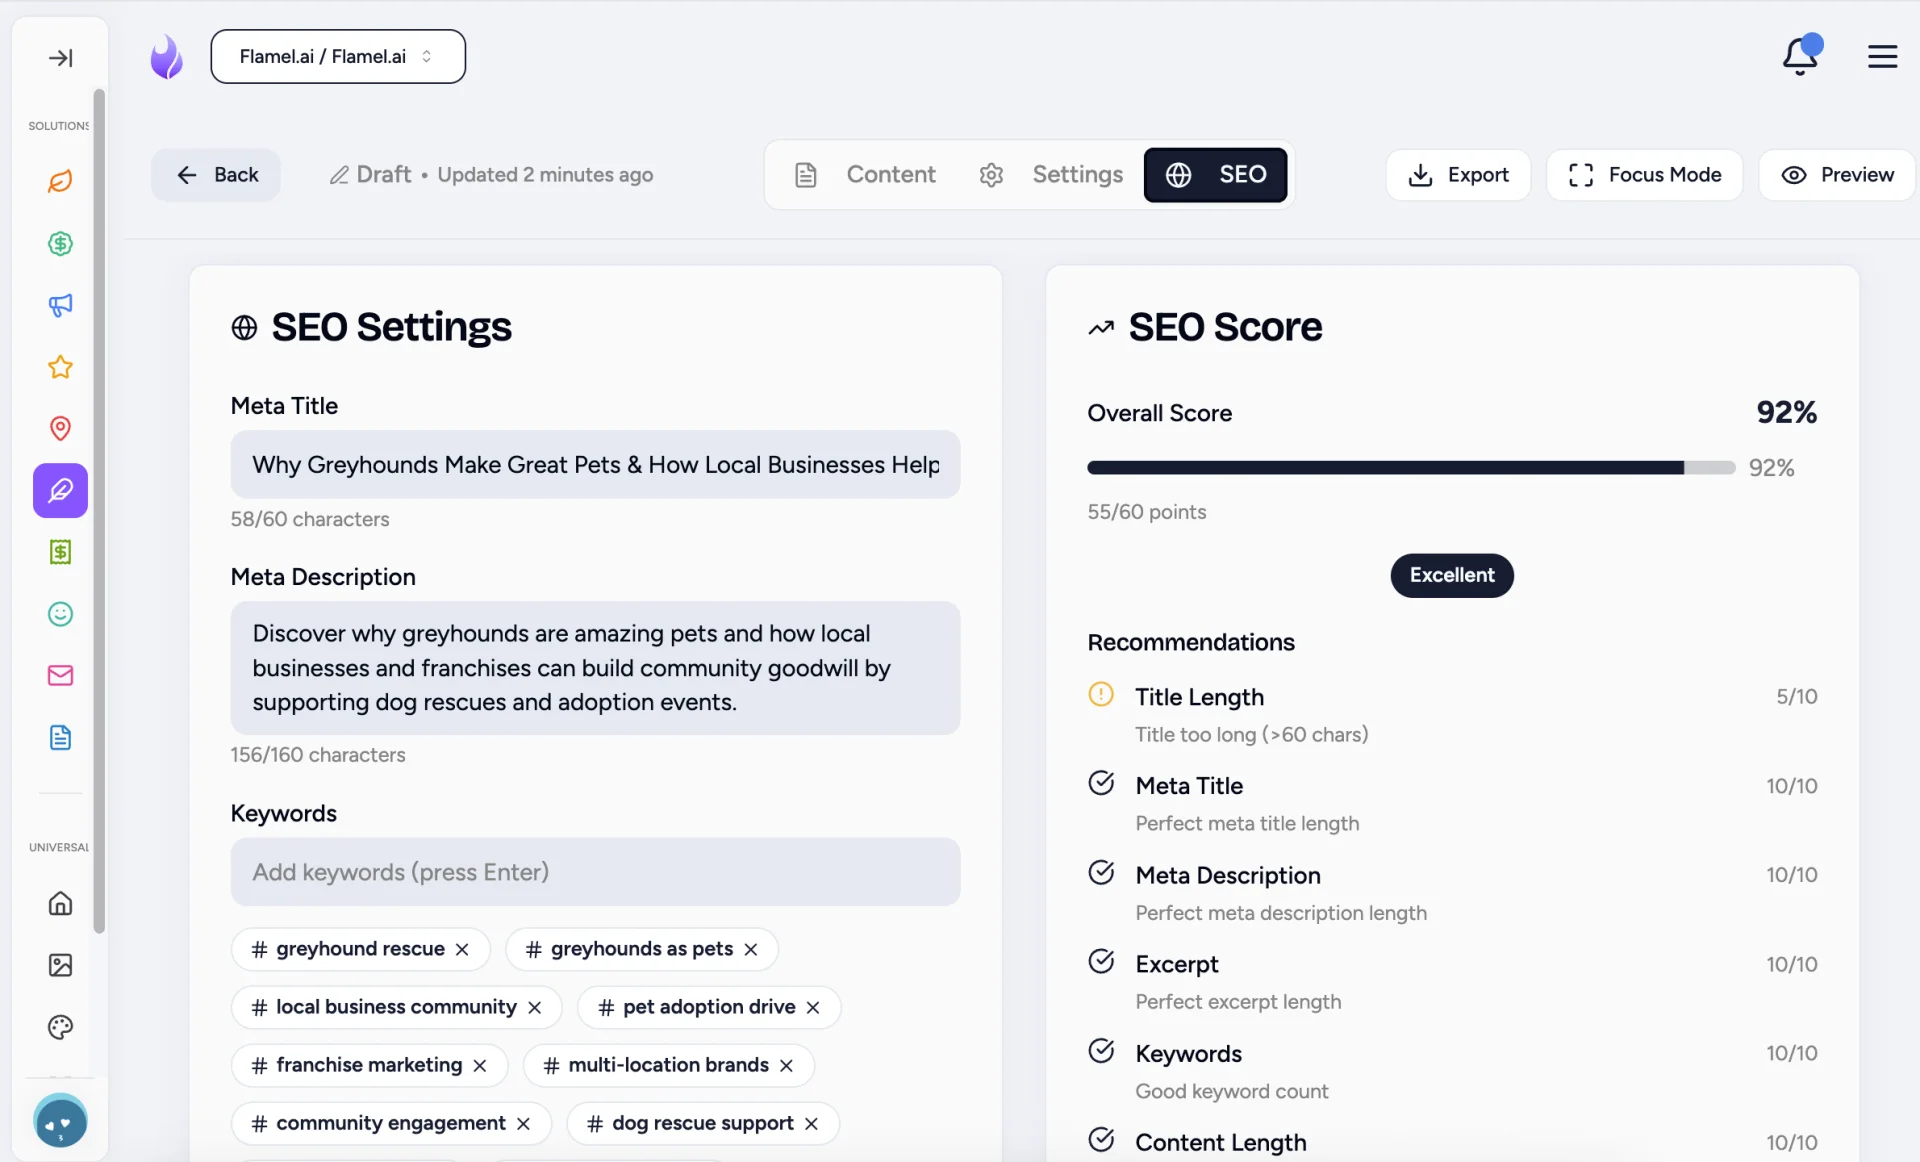1920x1162 pixels.
Task: Select the SEO tab
Action: pyautogui.click(x=1215, y=175)
